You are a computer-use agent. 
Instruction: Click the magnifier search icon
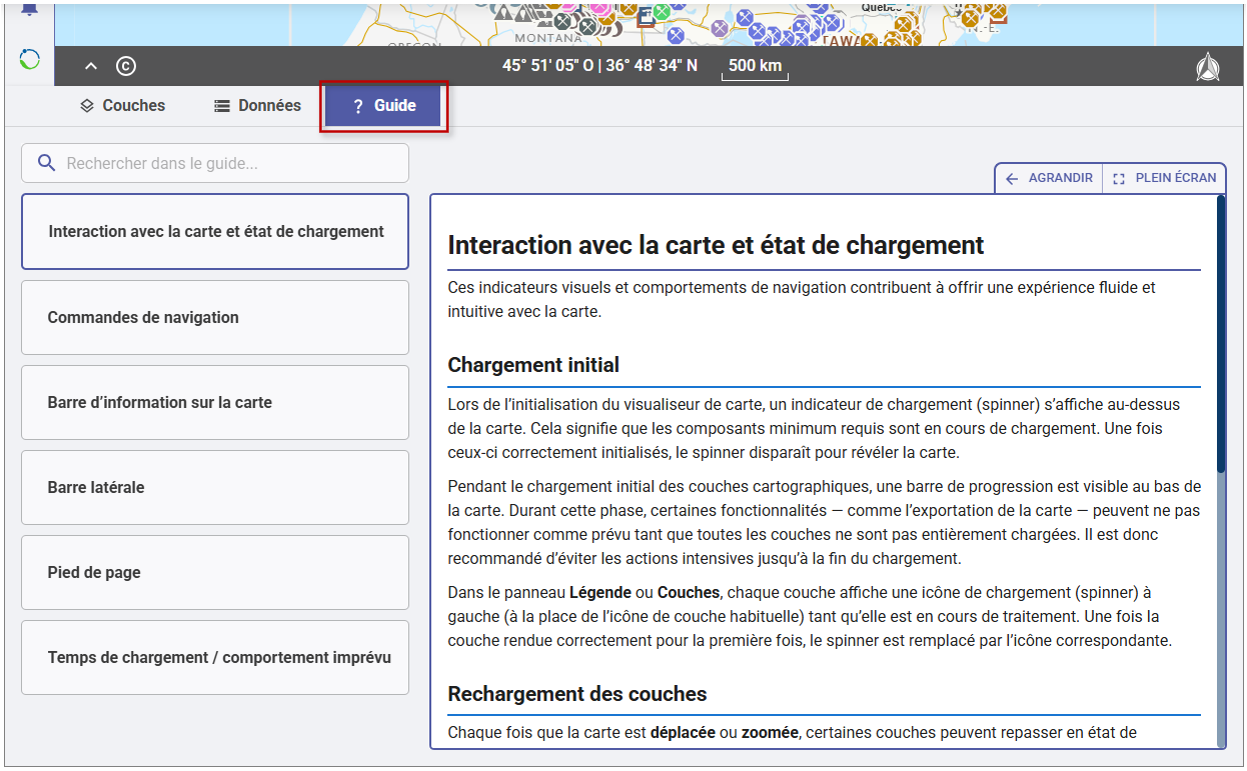click(45, 163)
